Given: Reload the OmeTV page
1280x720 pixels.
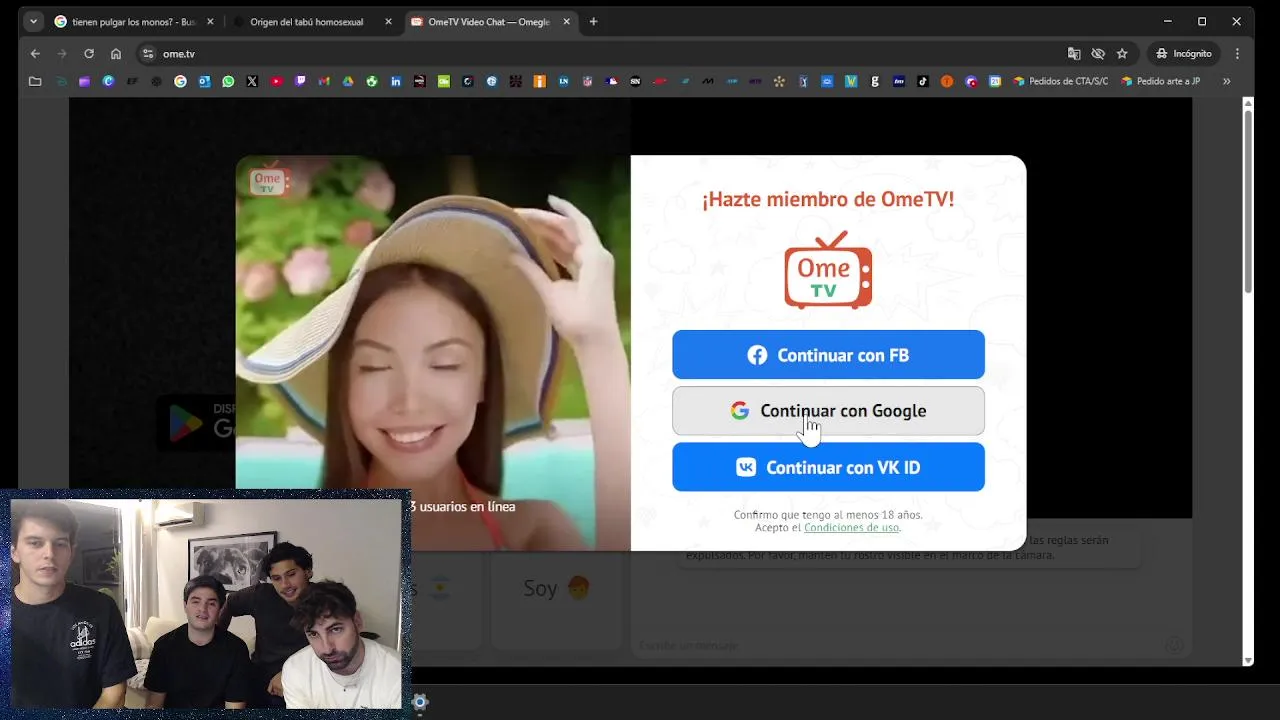Looking at the screenshot, I should pos(89,54).
